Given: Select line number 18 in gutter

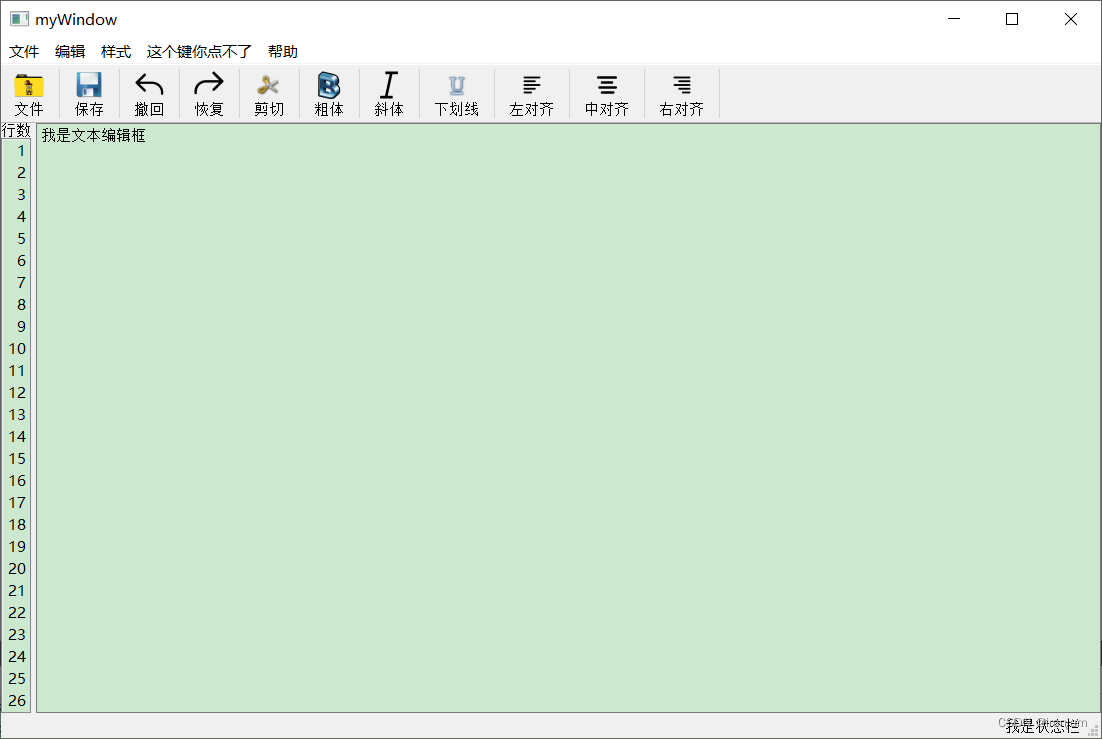Looking at the screenshot, I should point(17,525).
